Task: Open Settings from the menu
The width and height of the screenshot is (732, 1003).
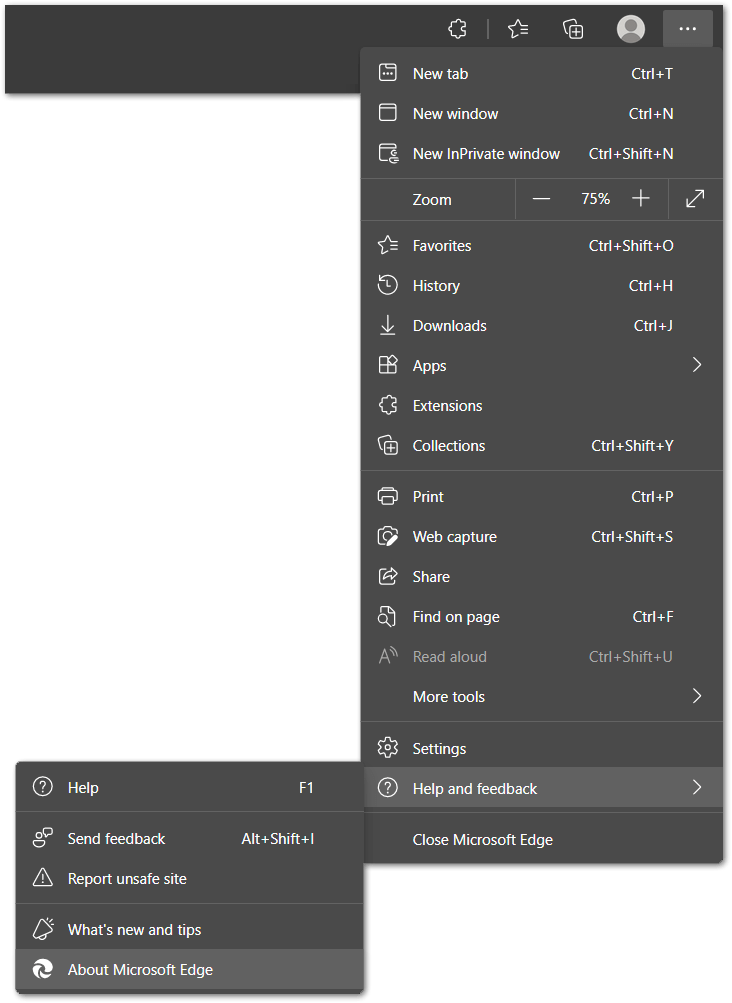Action: (542, 748)
